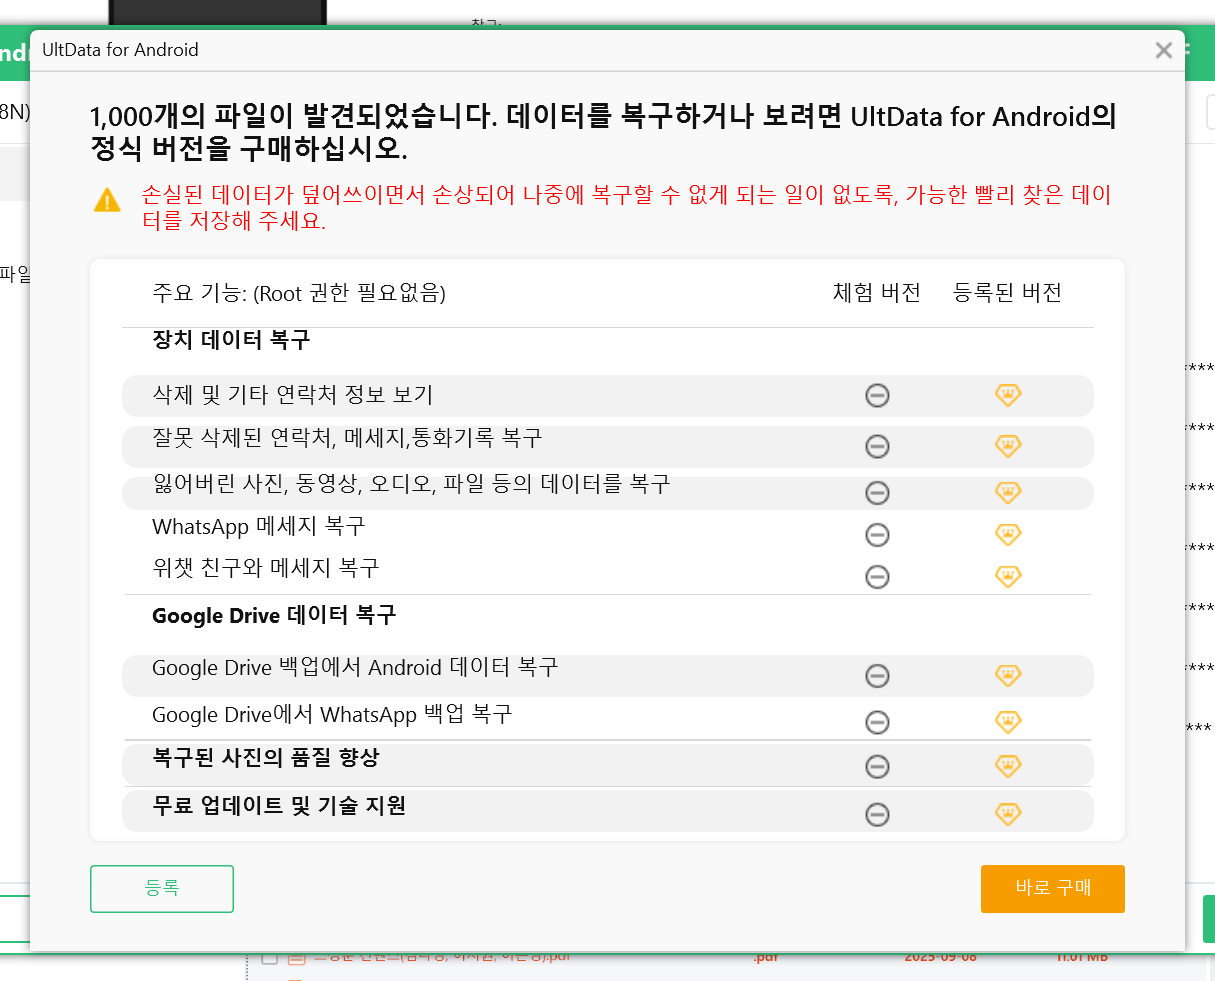The image size is (1215, 981).
Task: Click the 위챗 친구와 메세지 복구 text
Action: [x=266, y=568]
